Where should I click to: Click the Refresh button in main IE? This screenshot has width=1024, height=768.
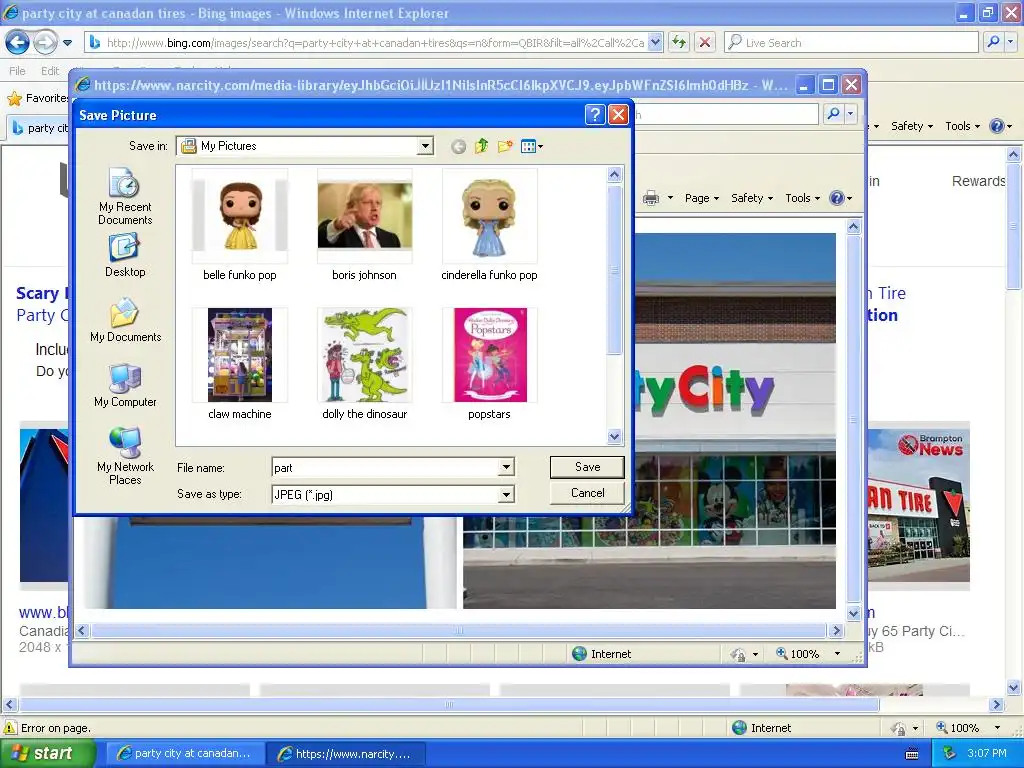pos(679,43)
